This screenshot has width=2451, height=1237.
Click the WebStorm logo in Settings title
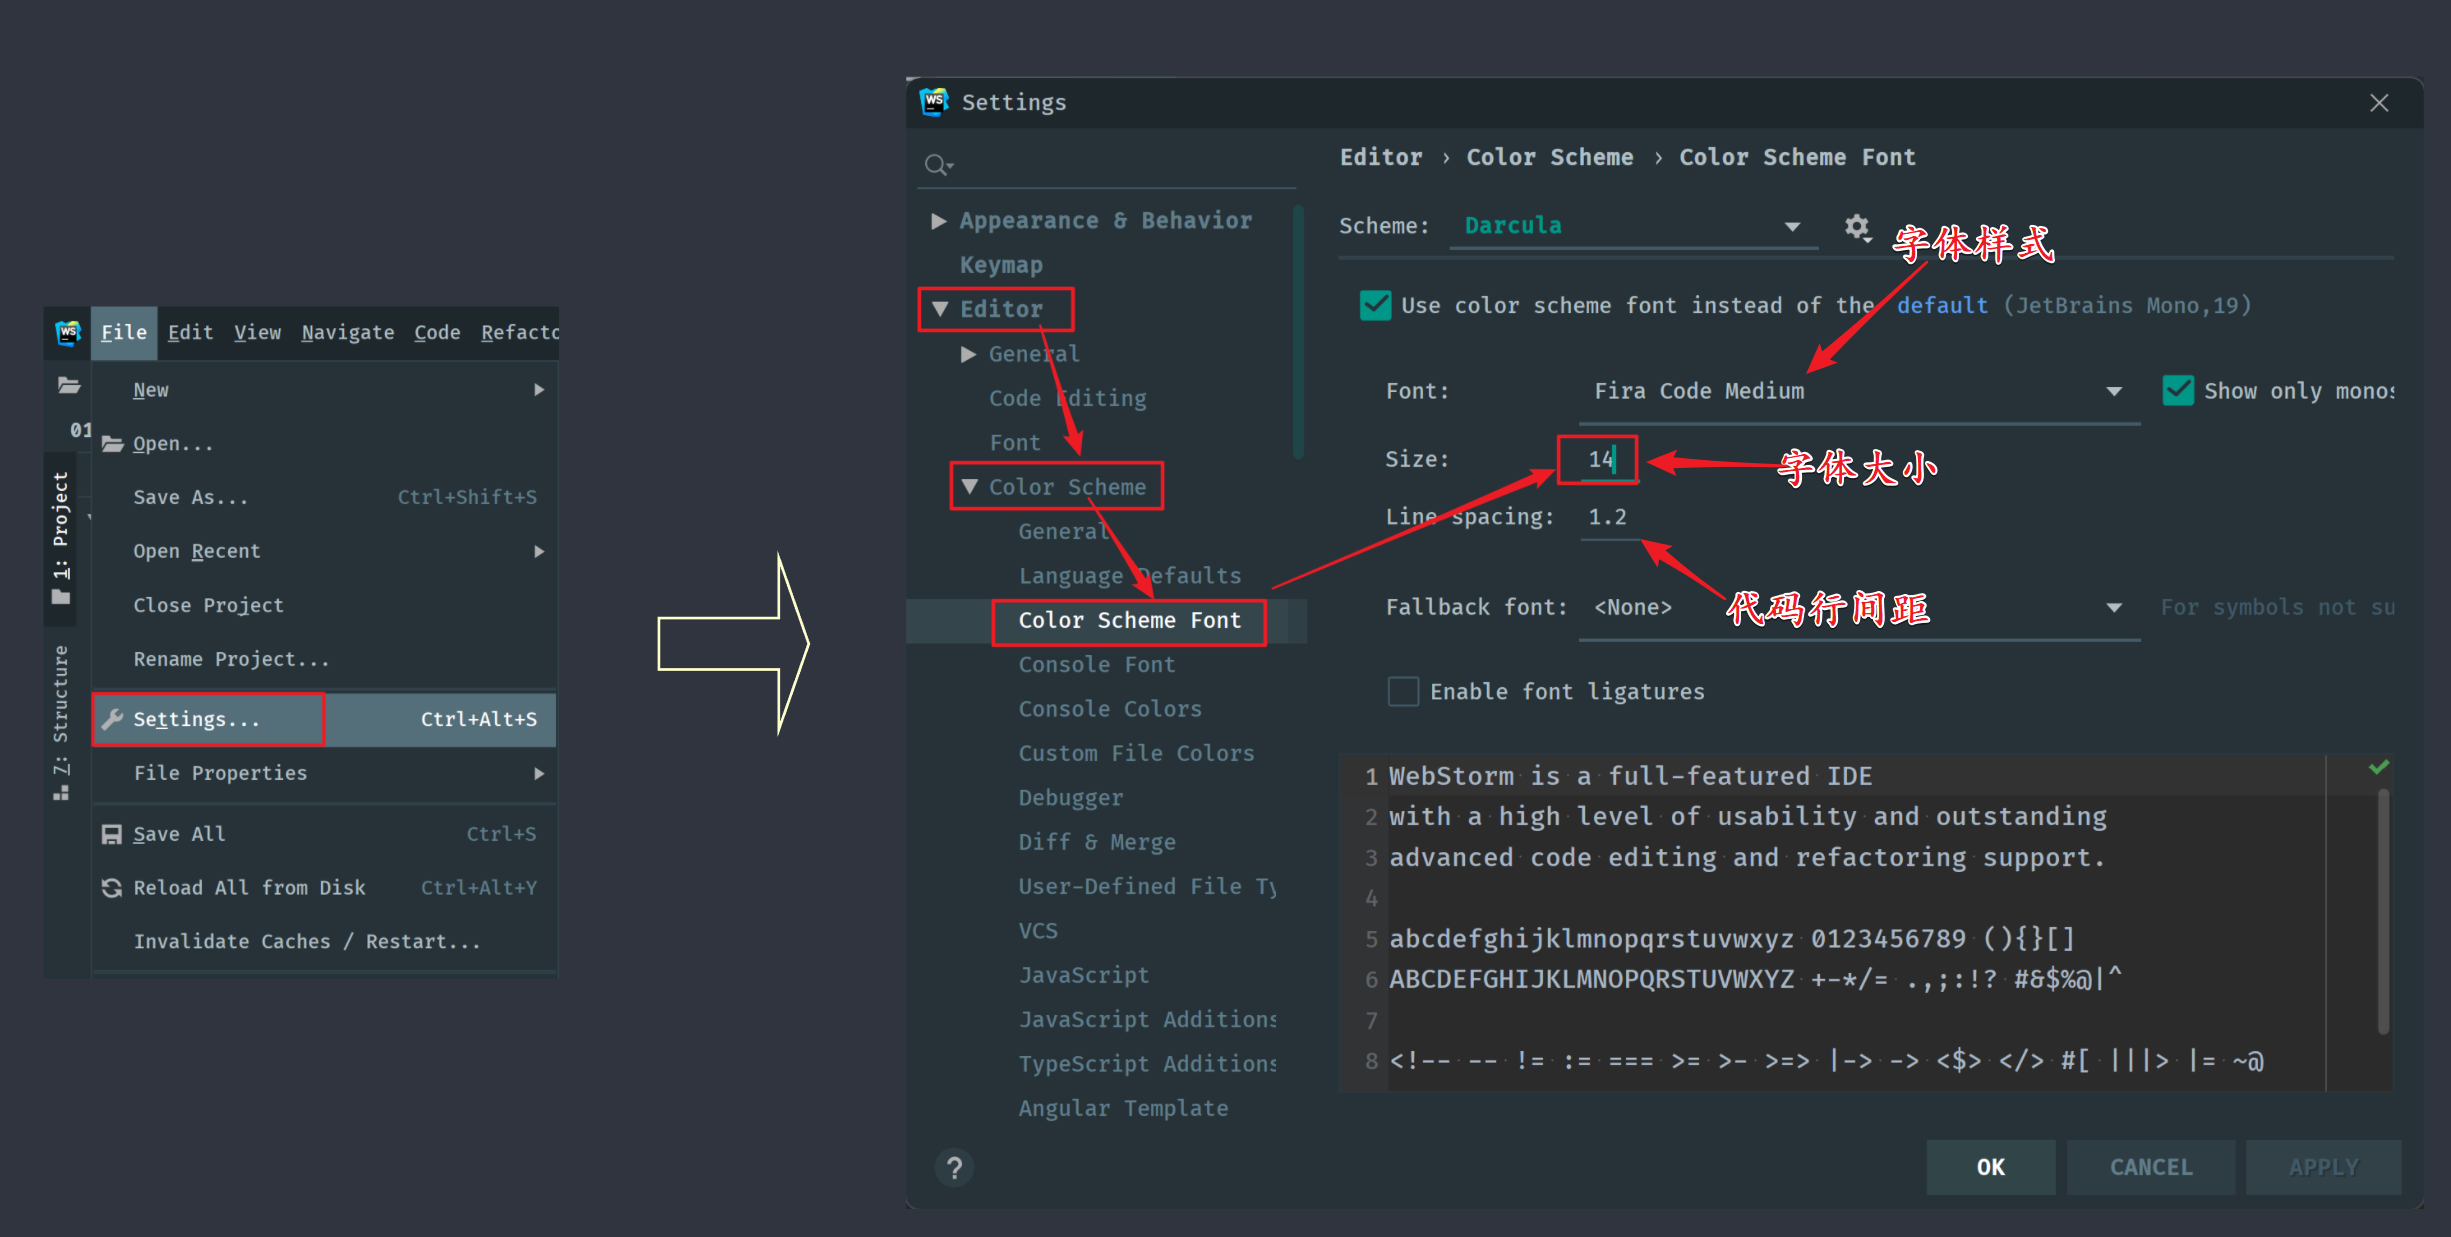tap(934, 101)
